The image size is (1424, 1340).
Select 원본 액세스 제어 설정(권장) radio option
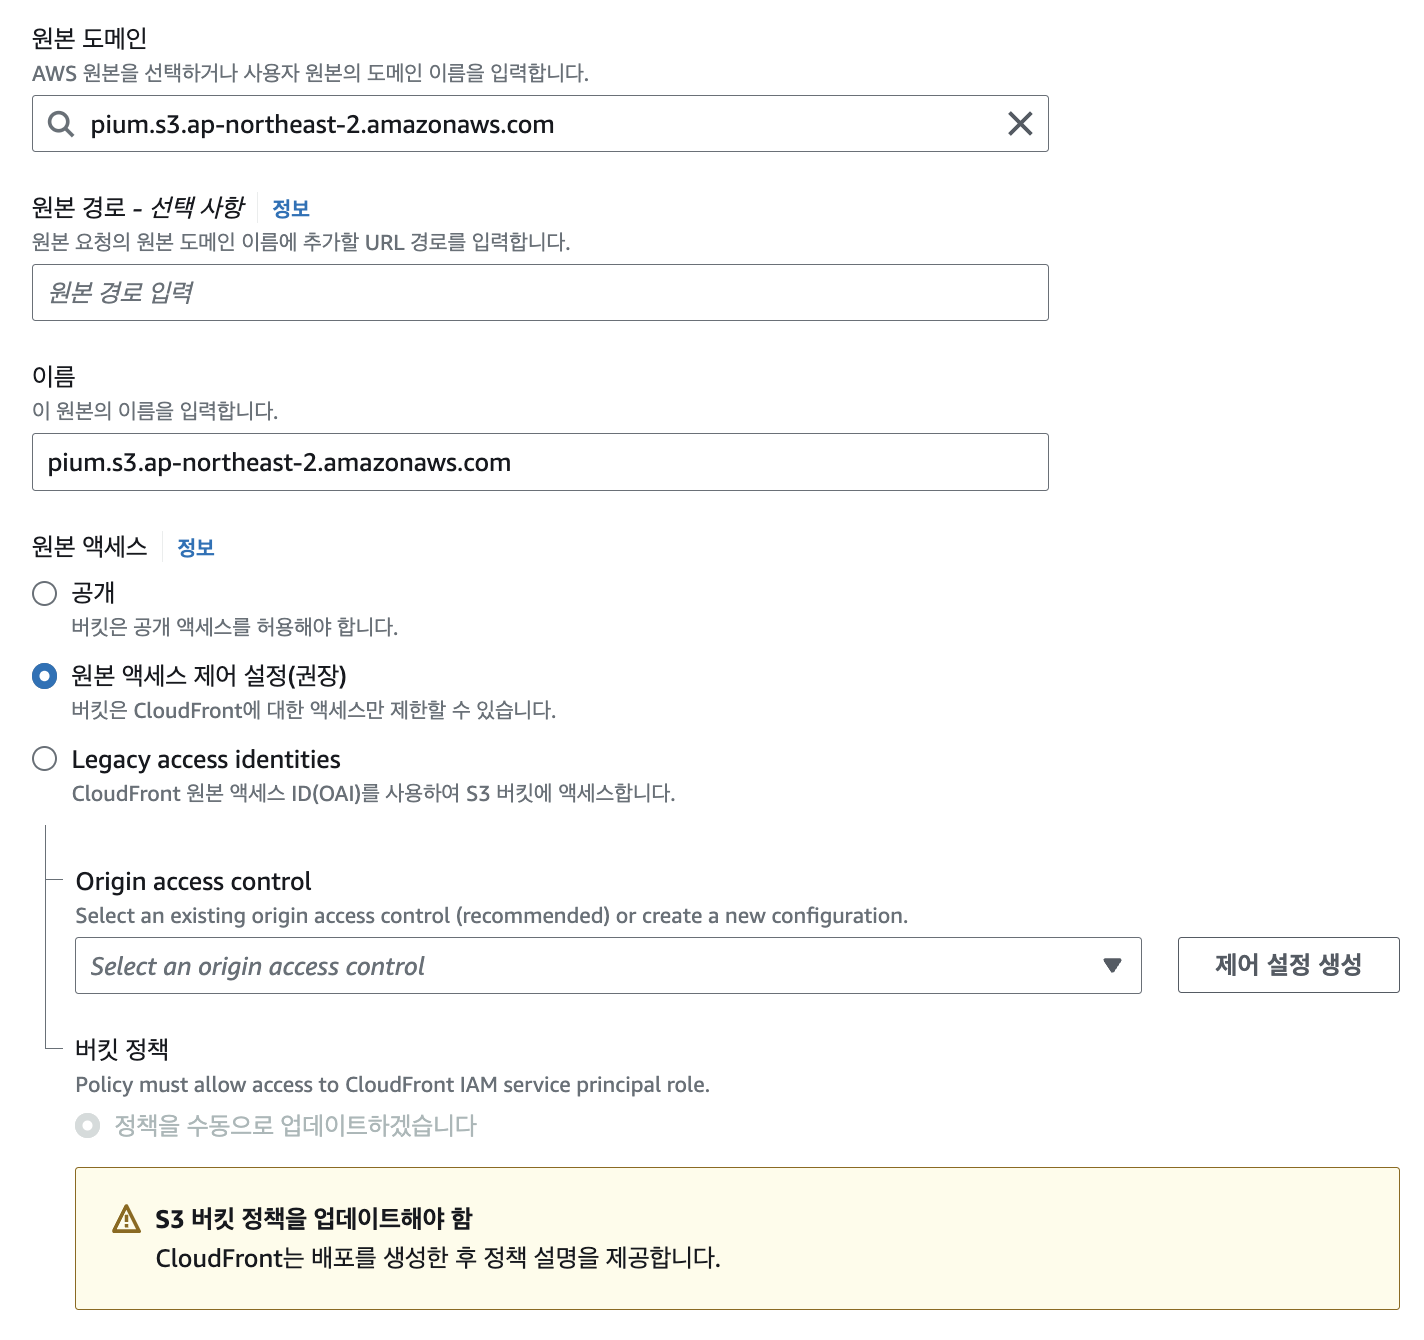tap(45, 677)
